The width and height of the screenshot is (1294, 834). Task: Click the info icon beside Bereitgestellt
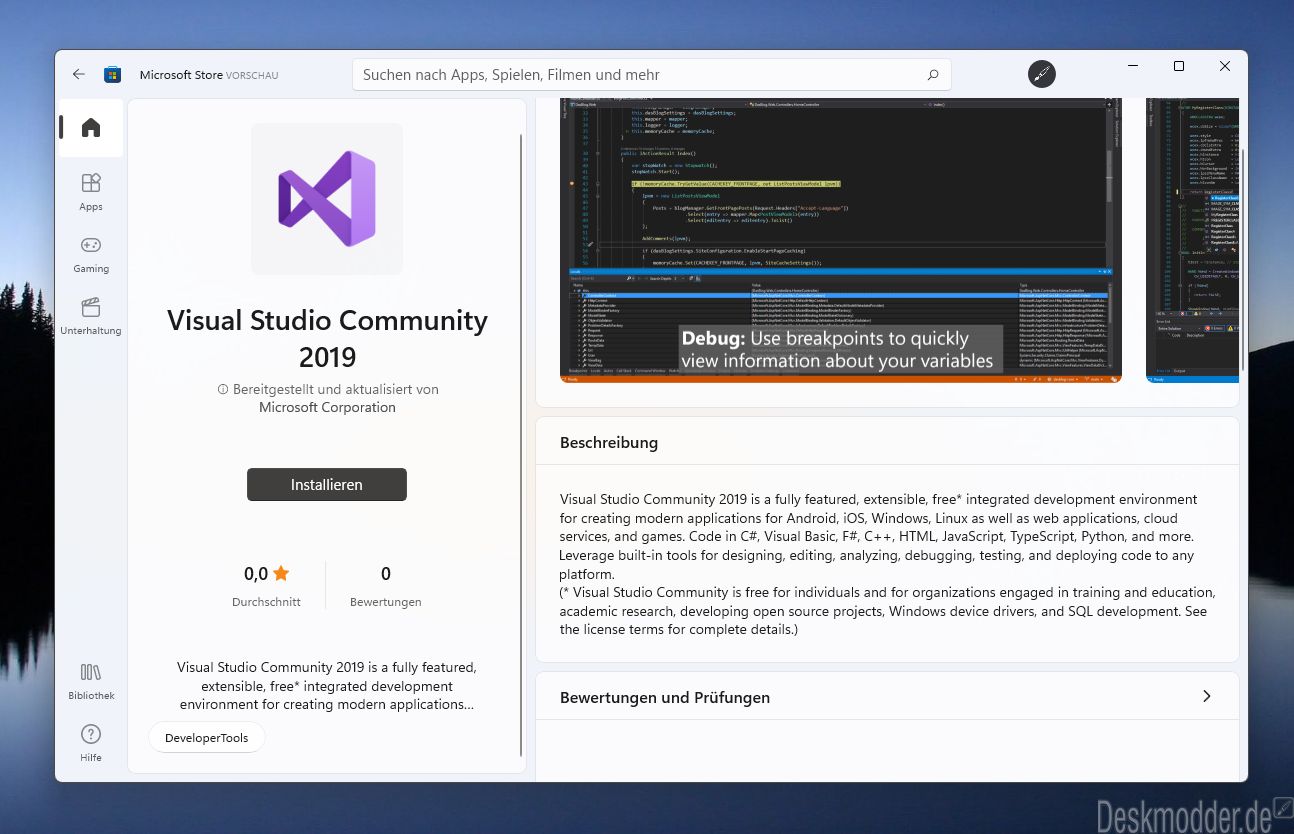tap(223, 390)
